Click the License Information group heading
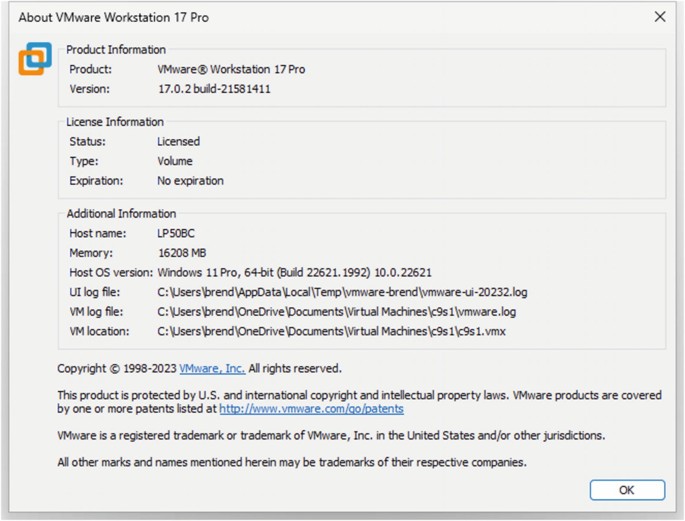Screen dimensions: 685x521 114,122
